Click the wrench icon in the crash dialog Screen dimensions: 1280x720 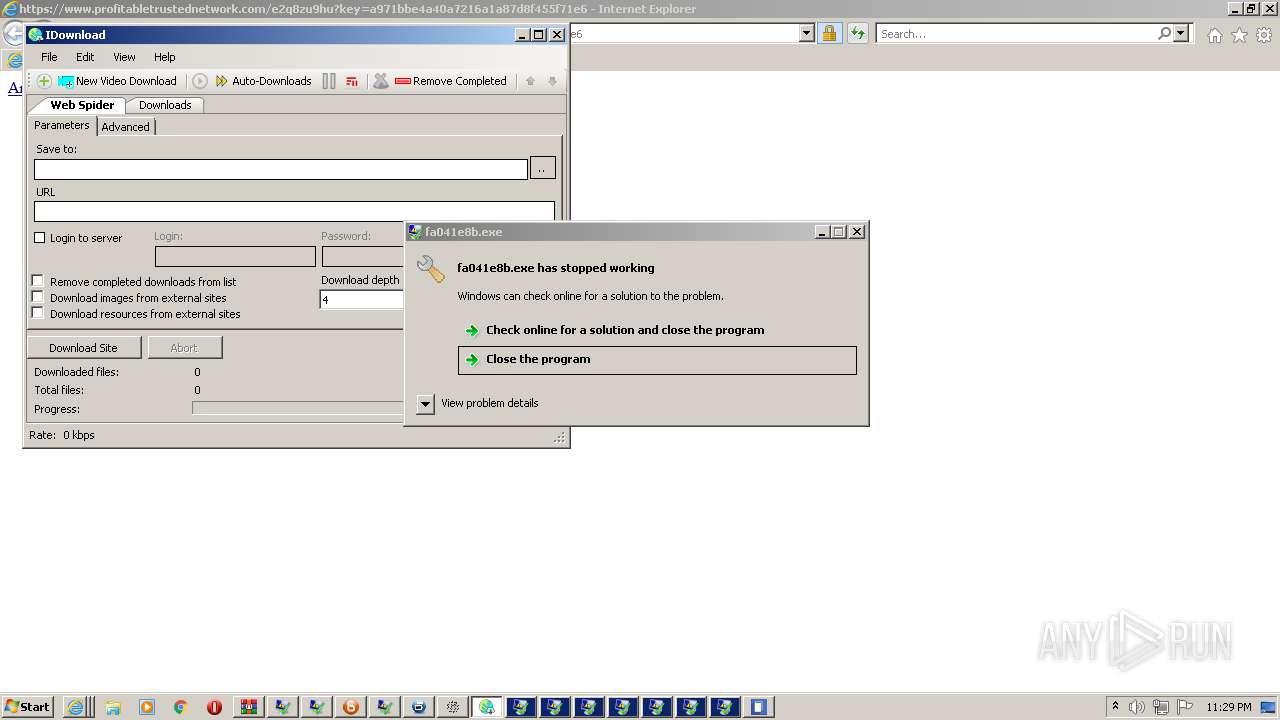pyautogui.click(x=431, y=269)
